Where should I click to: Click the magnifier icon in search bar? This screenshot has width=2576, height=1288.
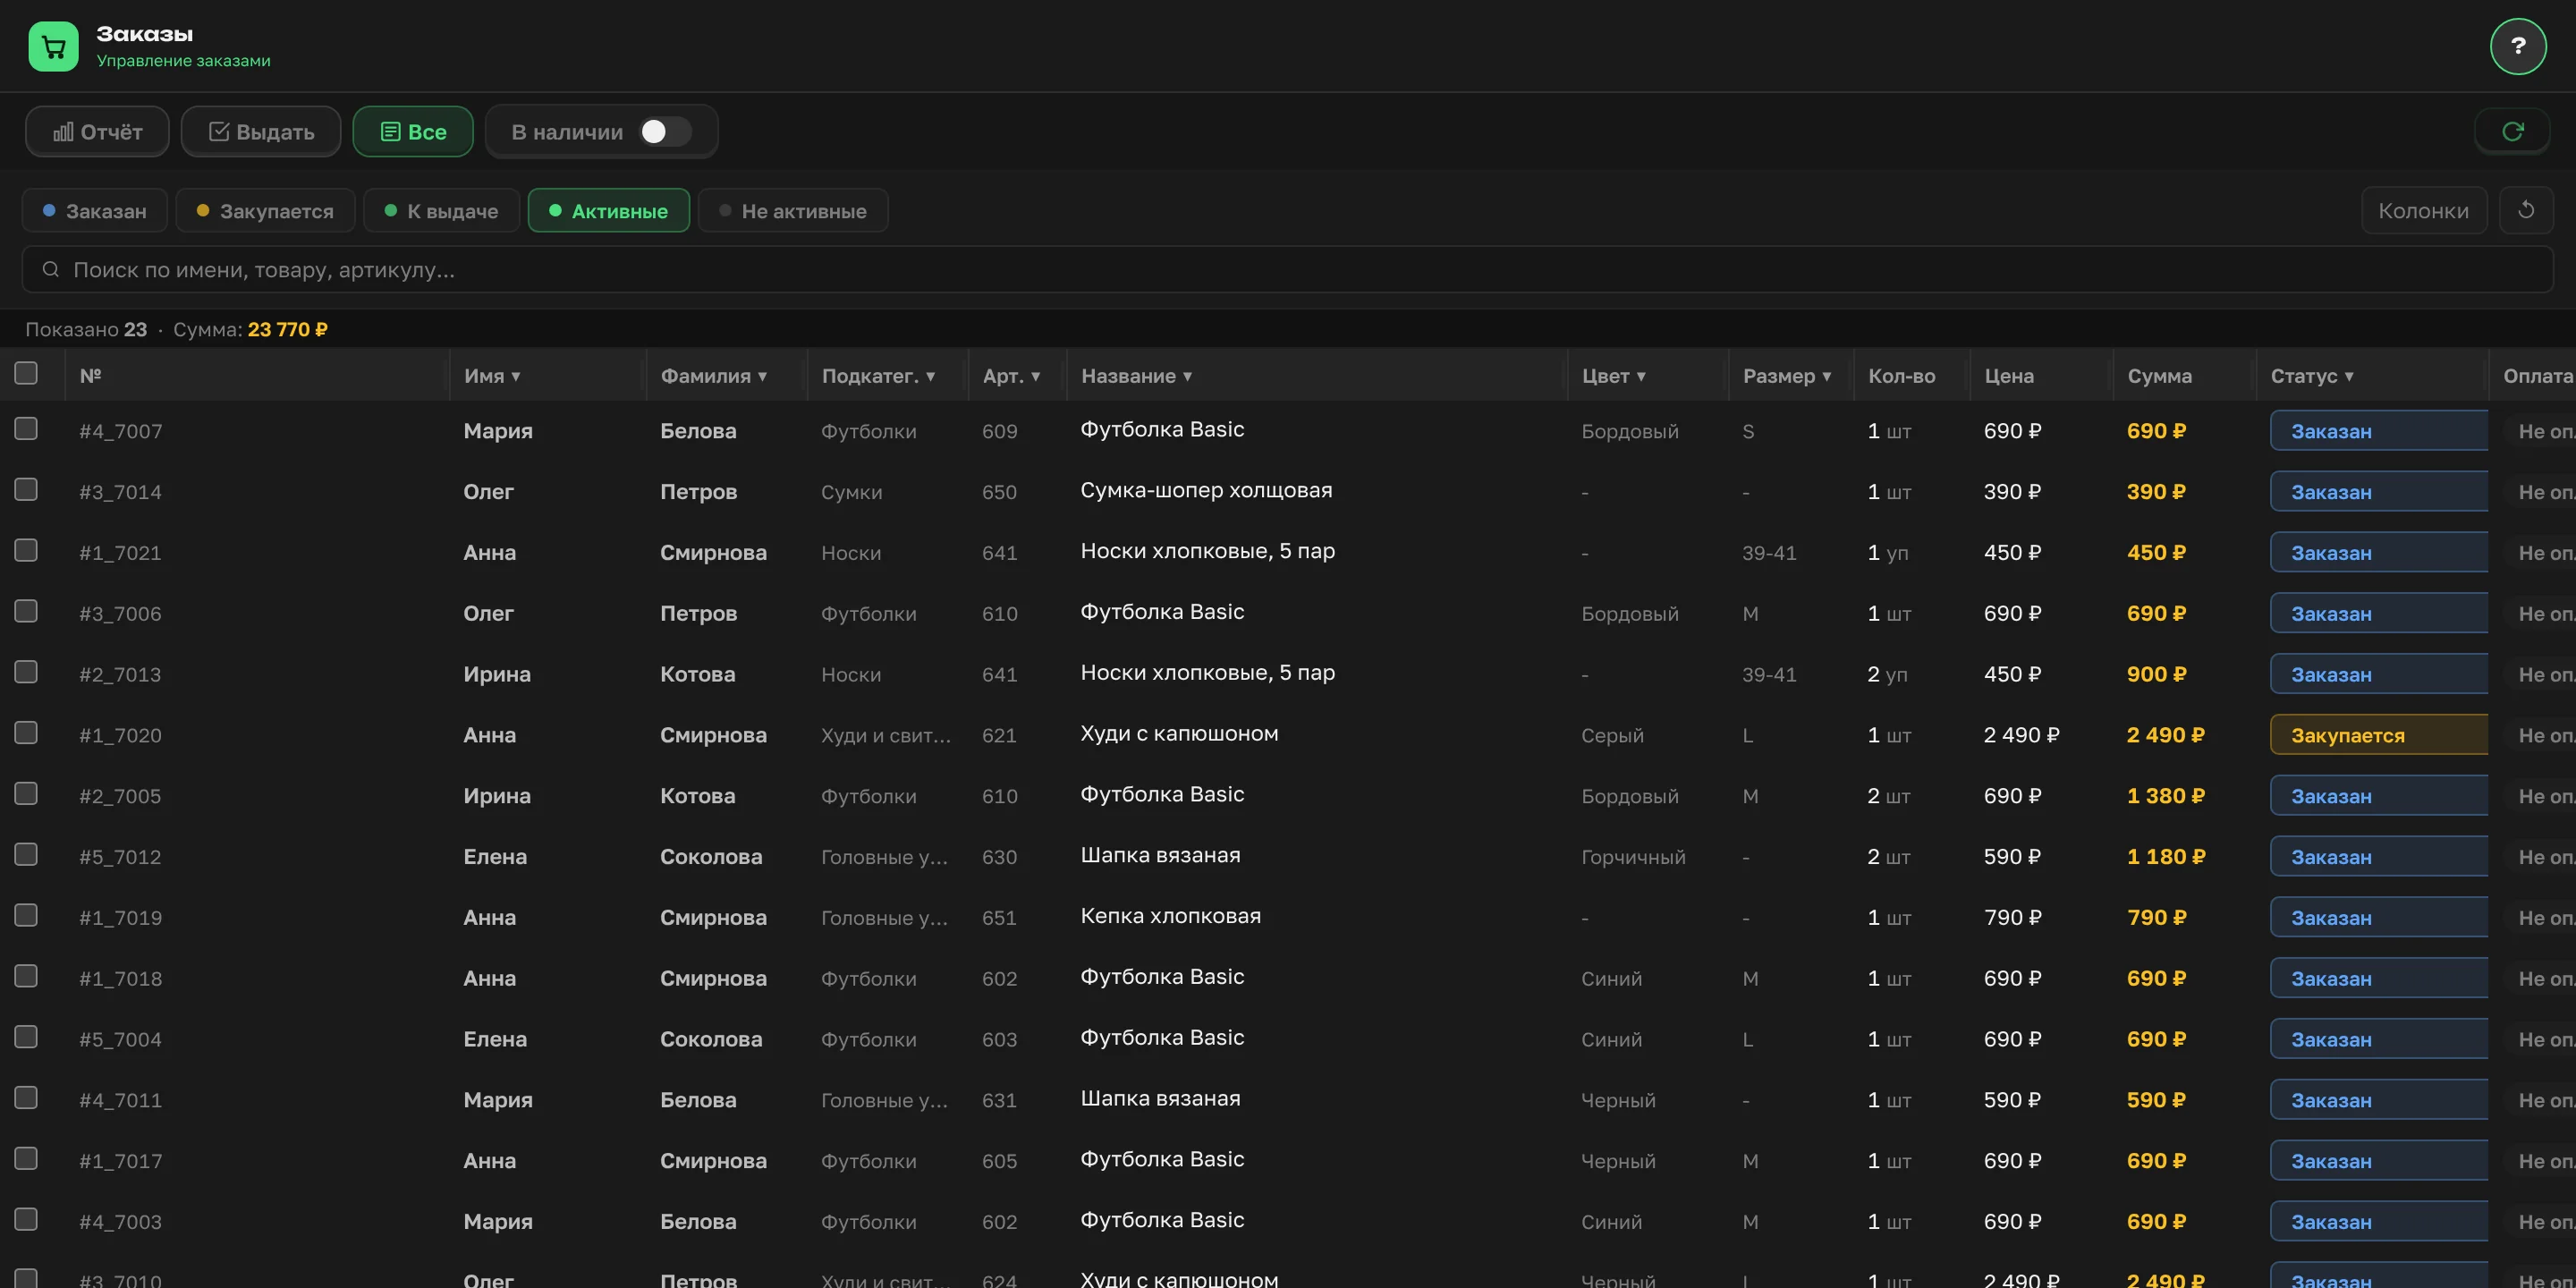51,269
